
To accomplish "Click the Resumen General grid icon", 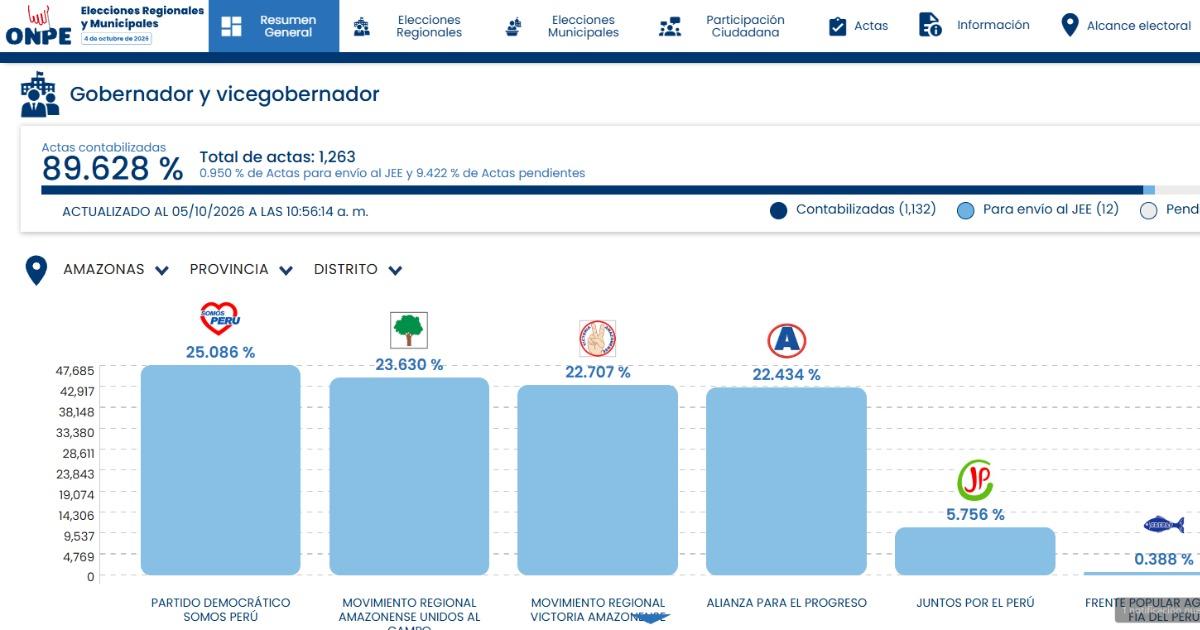I will pyautogui.click(x=232, y=26).
